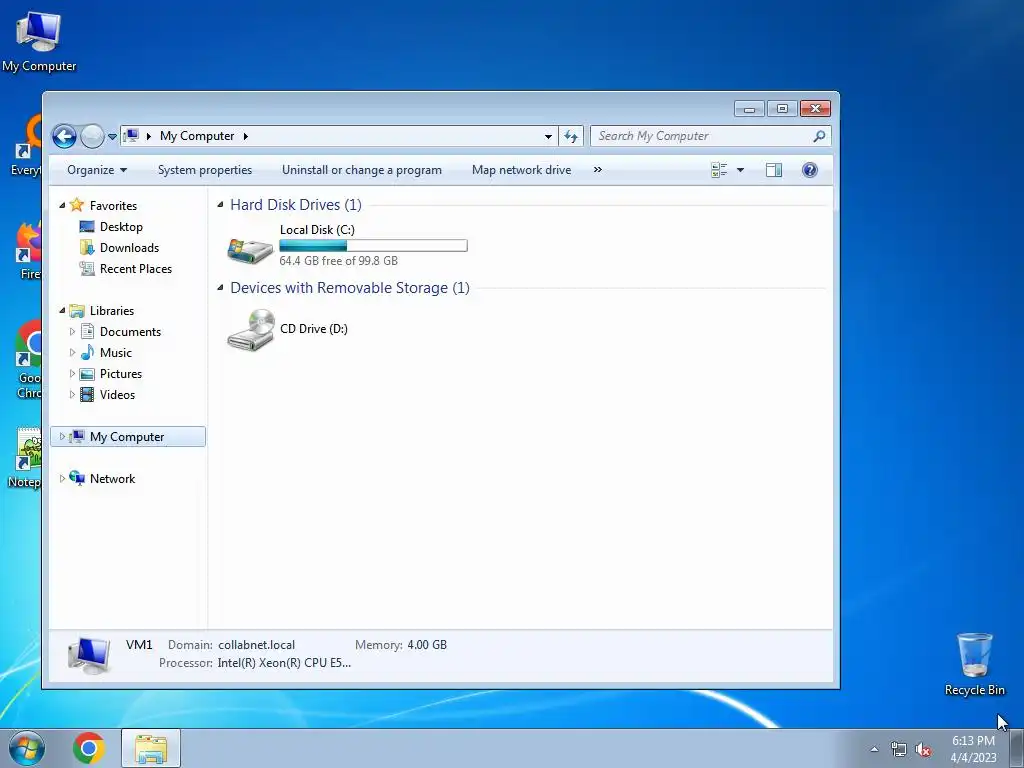Click Devices with Removable Storage (1) heading
The height and width of the screenshot is (768, 1024).
pos(350,288)
